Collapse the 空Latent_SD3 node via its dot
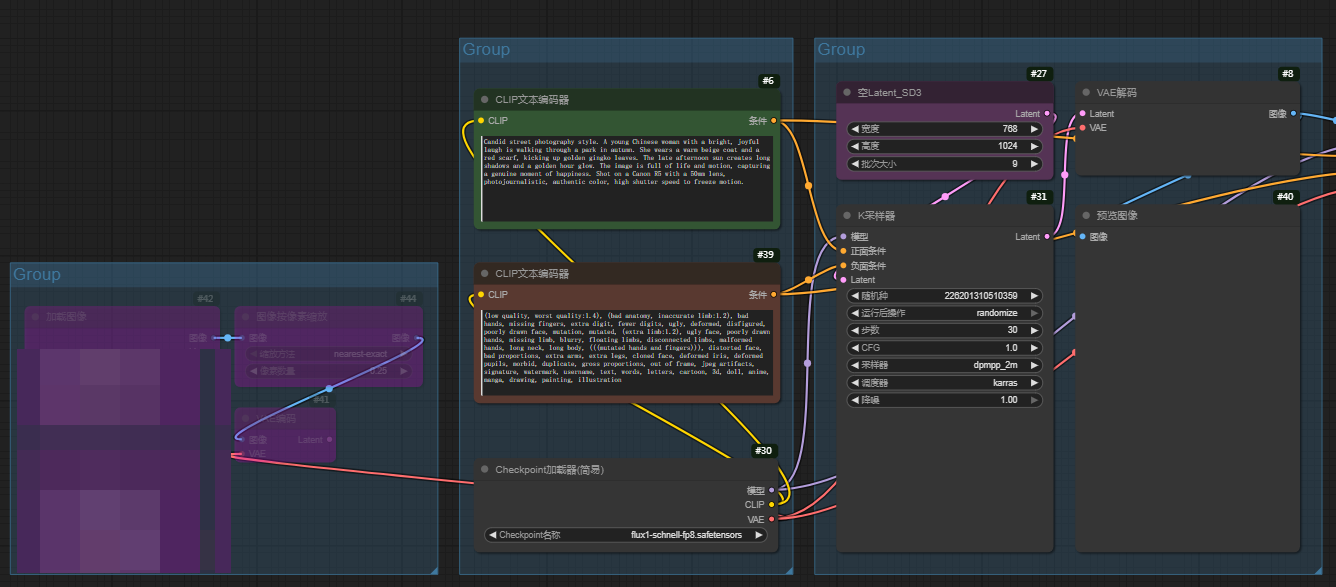 tap(846, 93)
